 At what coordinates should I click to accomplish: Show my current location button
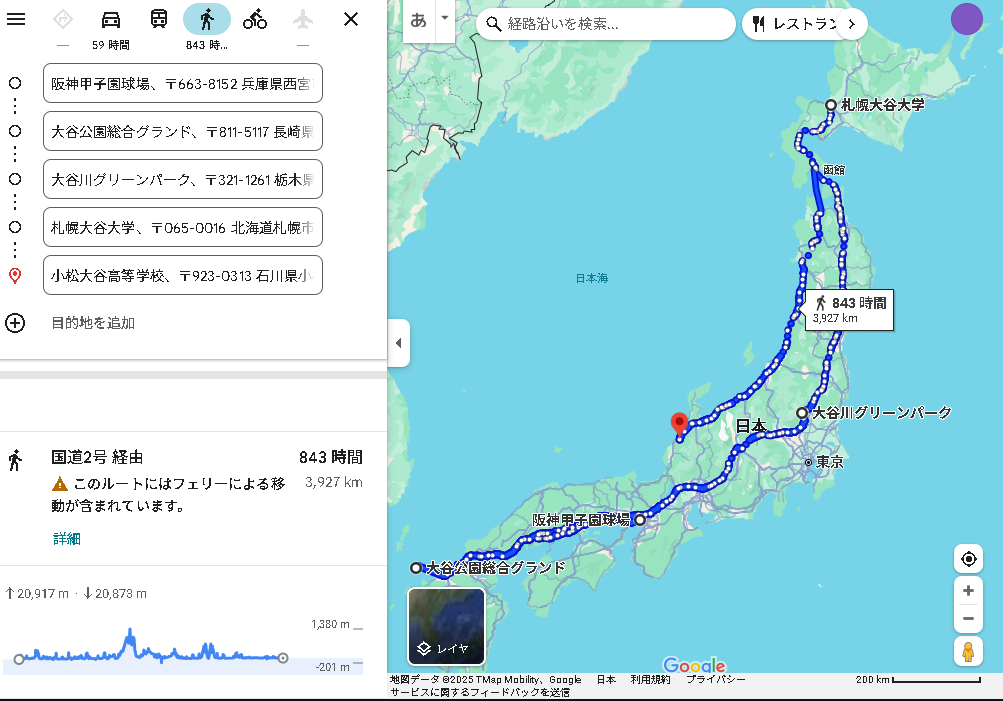(x=968, y=559)
